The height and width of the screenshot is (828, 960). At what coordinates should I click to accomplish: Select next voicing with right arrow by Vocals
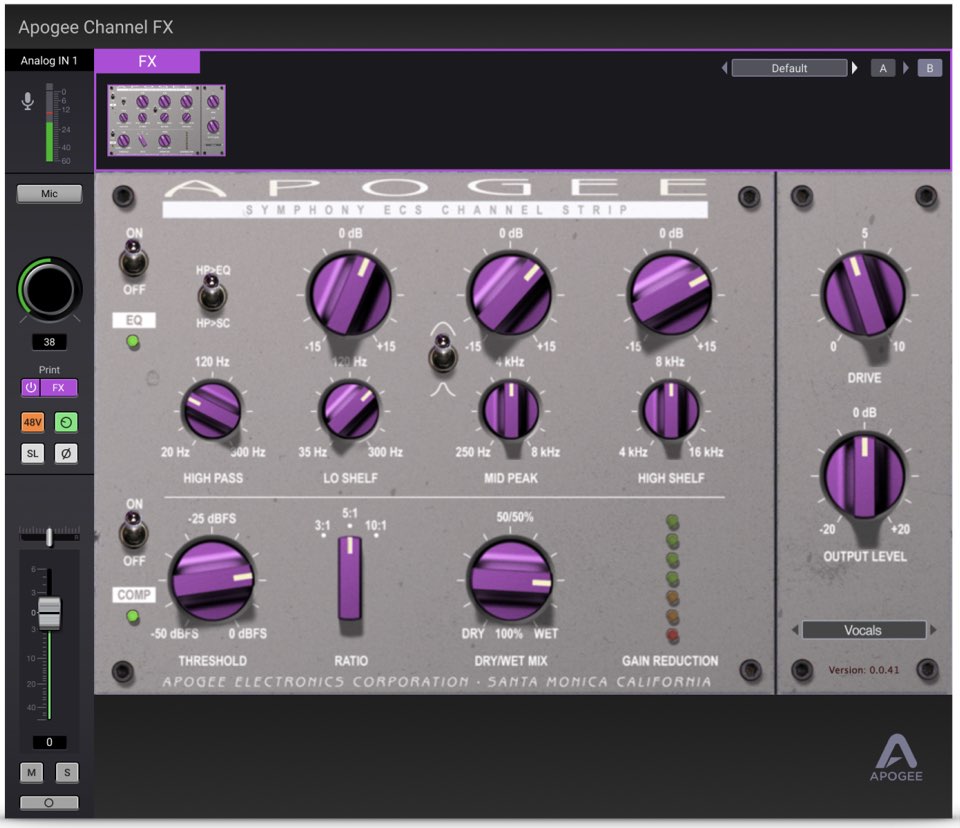(933, 630)
